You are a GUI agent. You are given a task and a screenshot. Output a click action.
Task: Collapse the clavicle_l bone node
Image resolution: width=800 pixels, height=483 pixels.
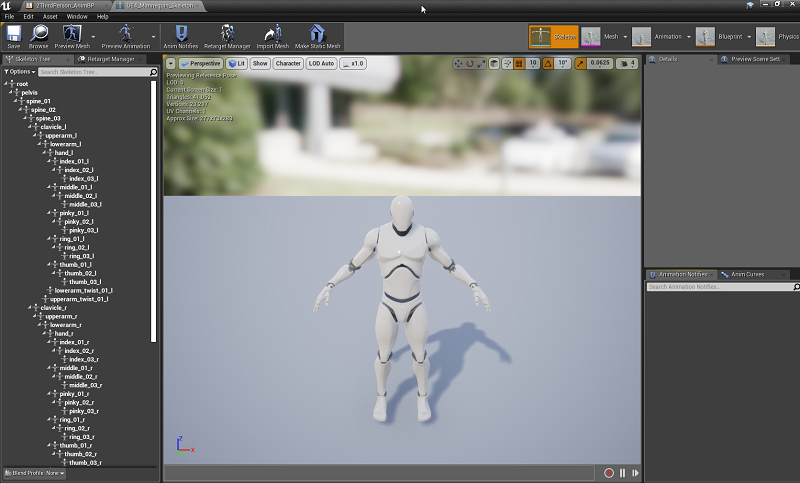point(30,126)
